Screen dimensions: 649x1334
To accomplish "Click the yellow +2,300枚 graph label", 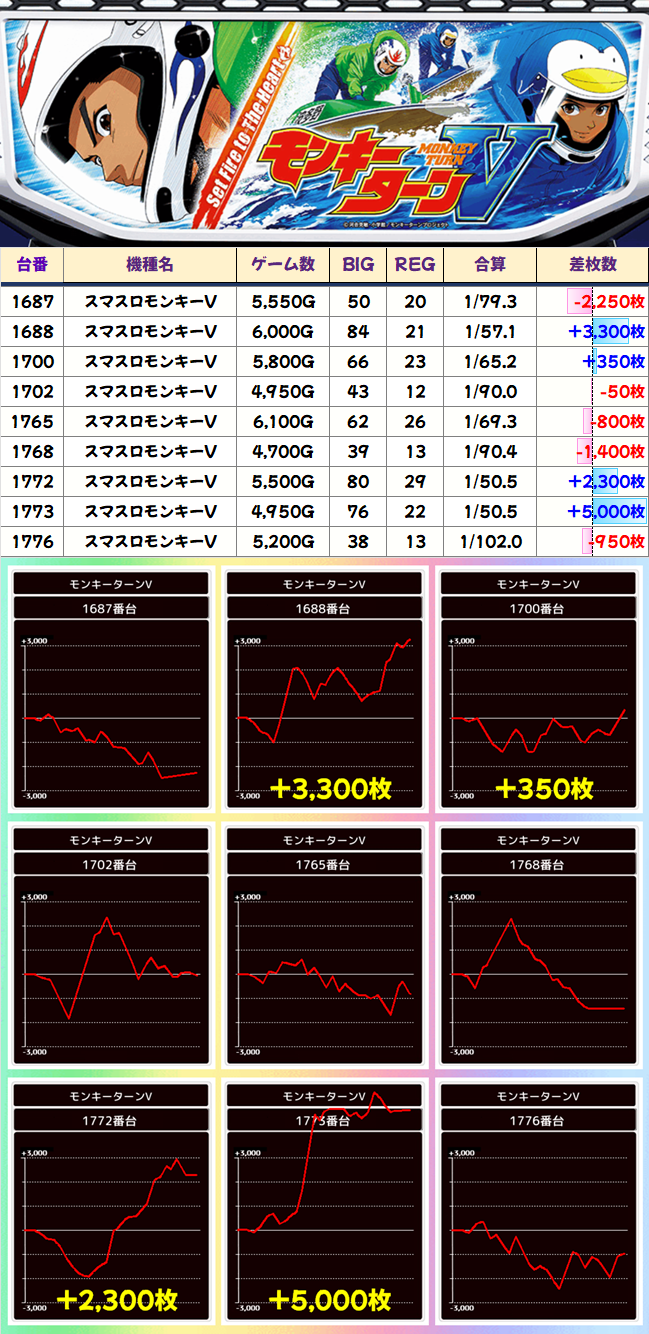I will 117,1300.
